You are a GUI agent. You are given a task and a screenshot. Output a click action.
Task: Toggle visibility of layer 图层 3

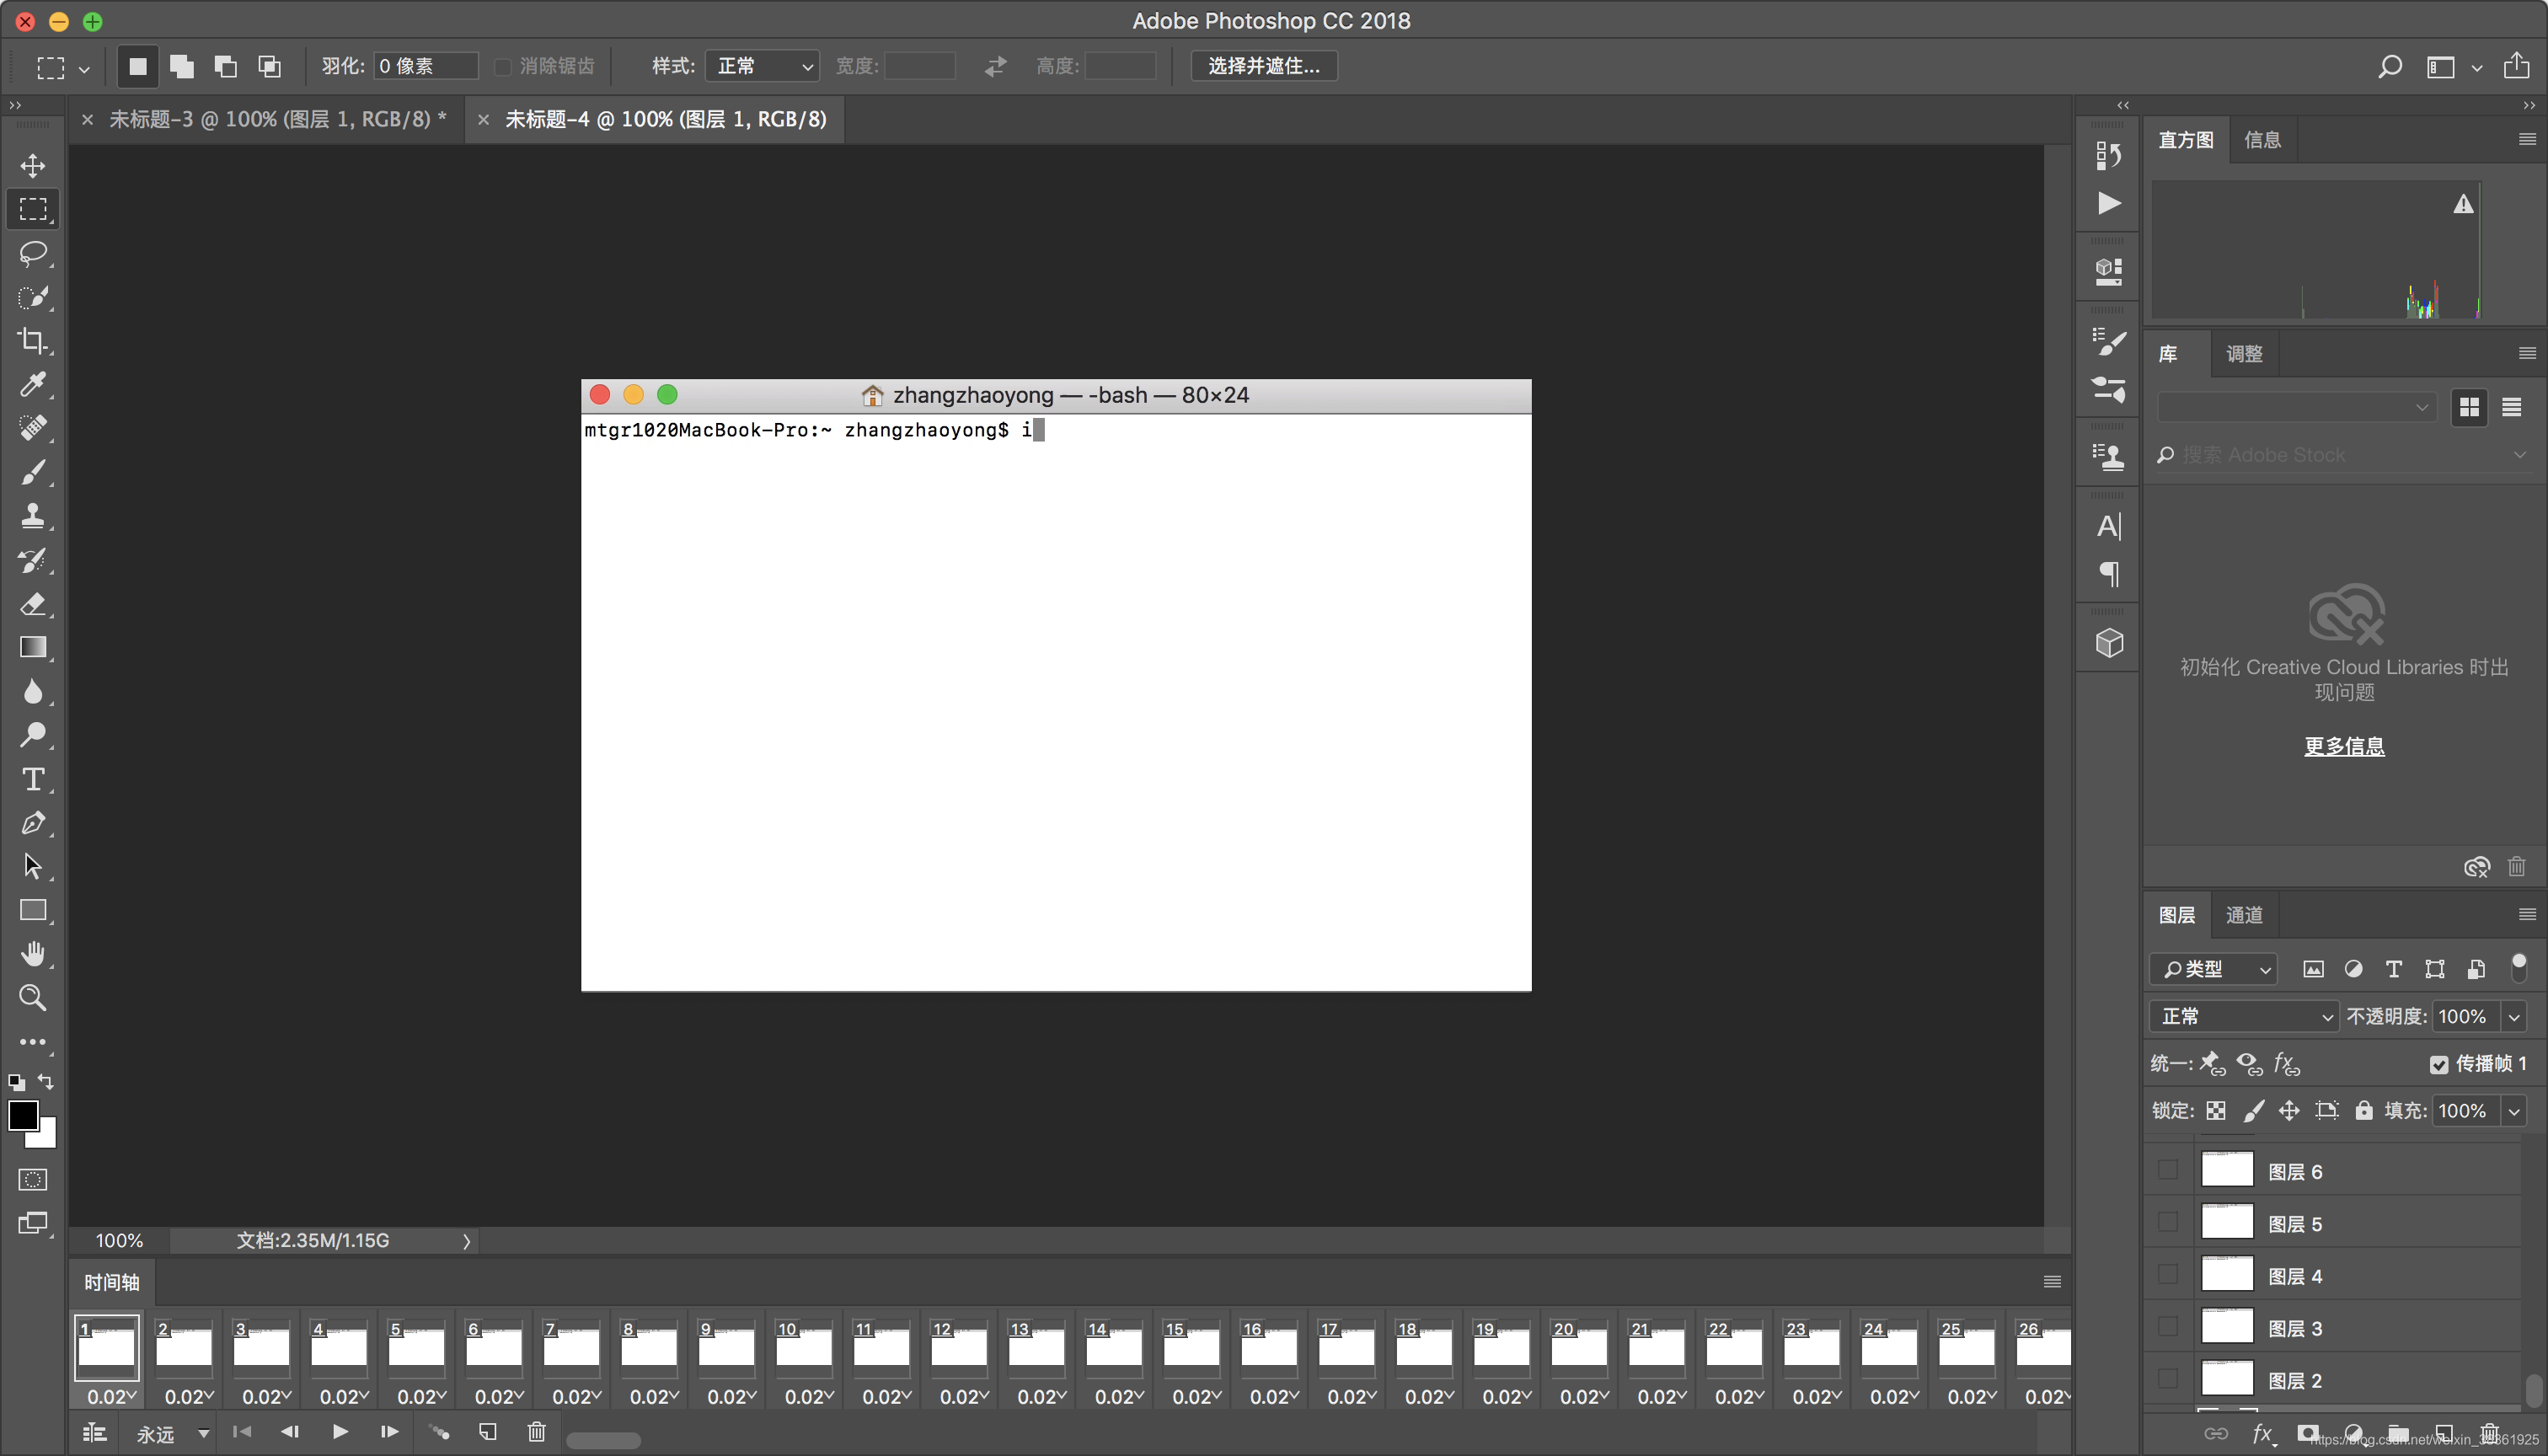[x=2167, y=1326]
